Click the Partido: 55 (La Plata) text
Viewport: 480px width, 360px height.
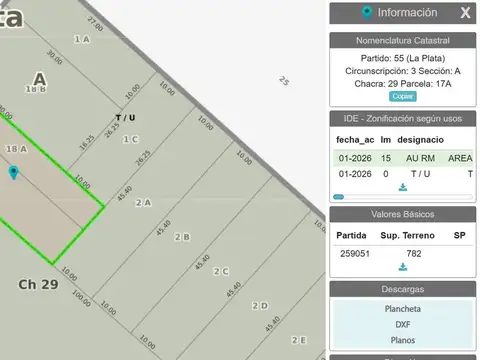point(403,58)
